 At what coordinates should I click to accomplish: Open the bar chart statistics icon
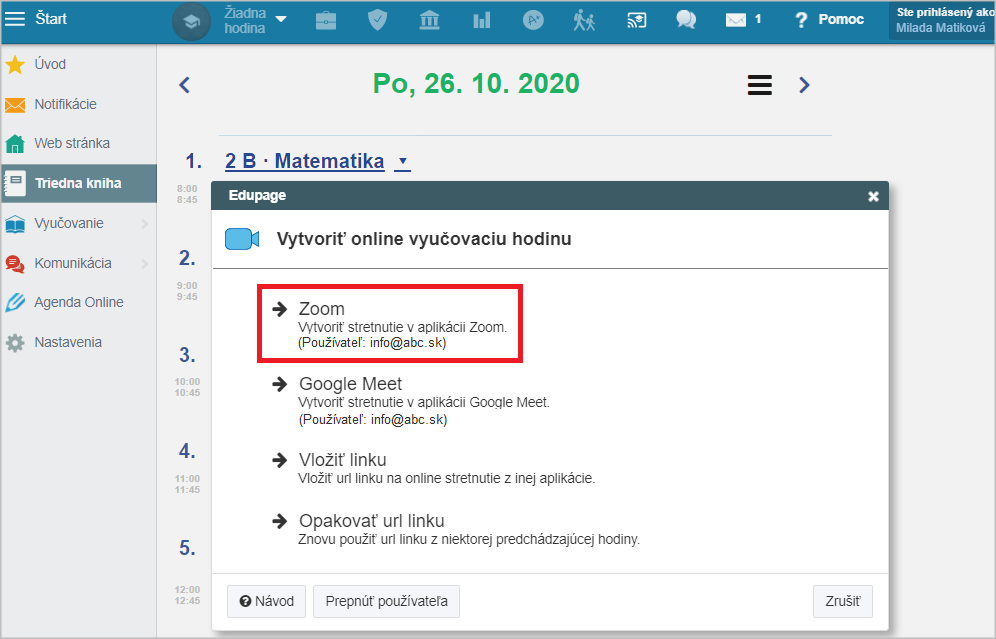coord(481,20)
